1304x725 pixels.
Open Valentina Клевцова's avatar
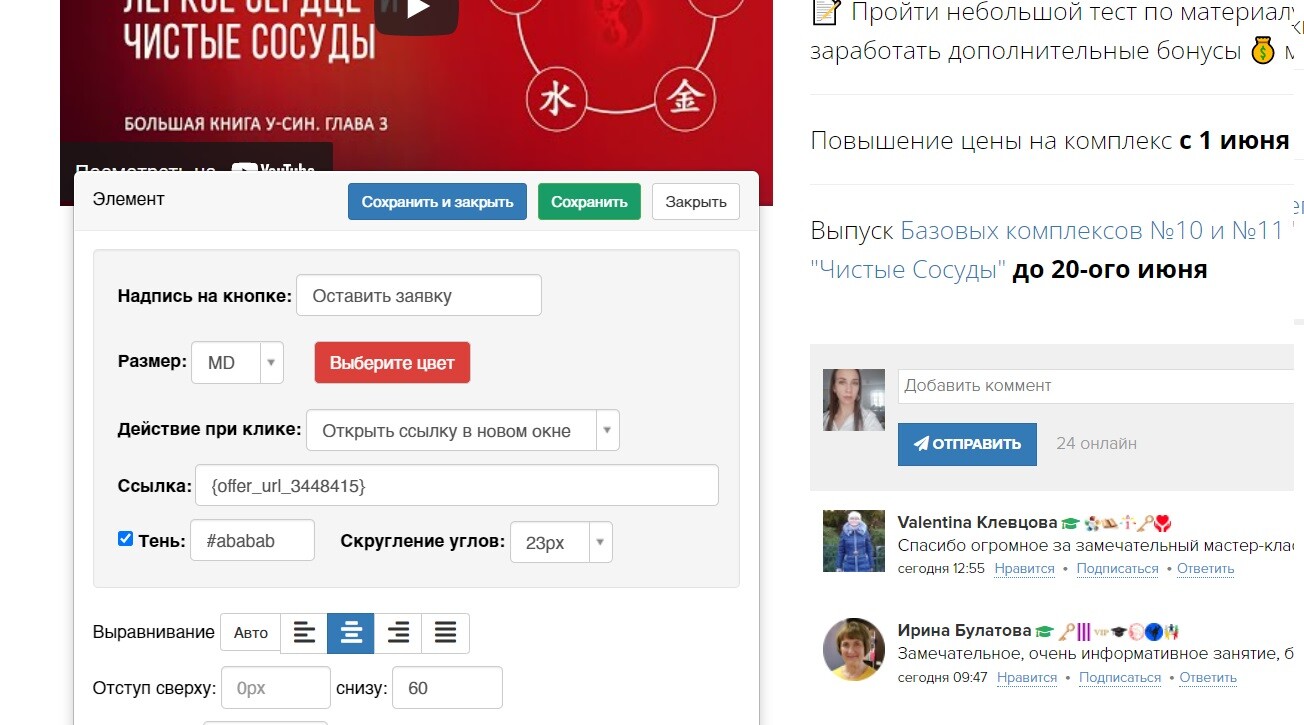[853, 541]
